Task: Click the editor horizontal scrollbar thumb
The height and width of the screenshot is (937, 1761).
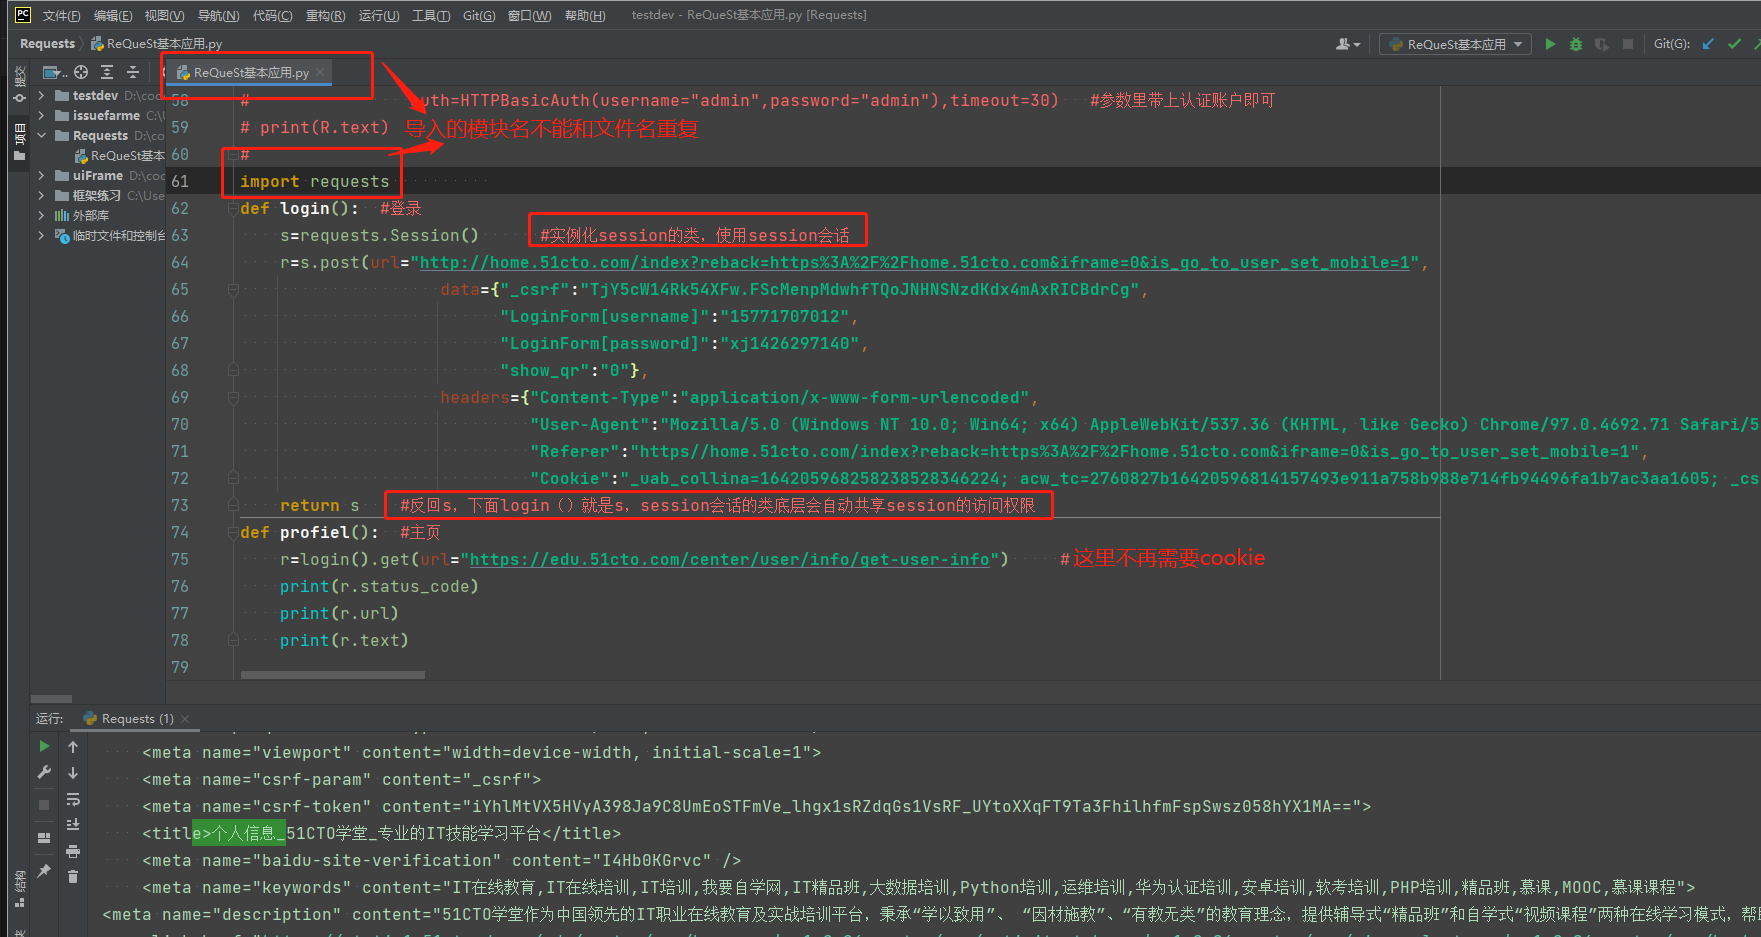Action: (x=333, y=675)
